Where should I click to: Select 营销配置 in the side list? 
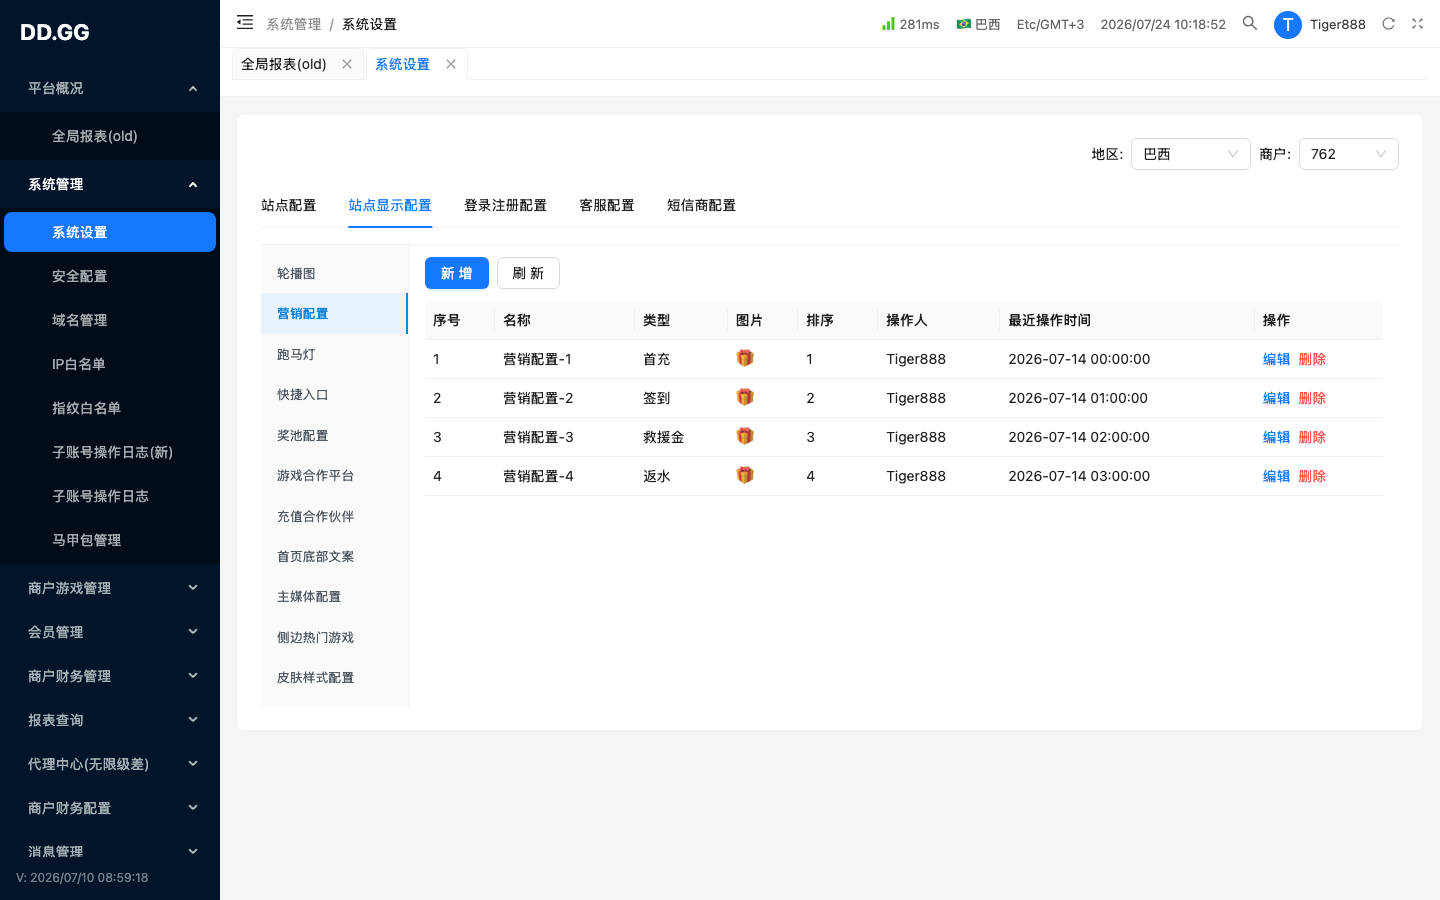(334, 313)
